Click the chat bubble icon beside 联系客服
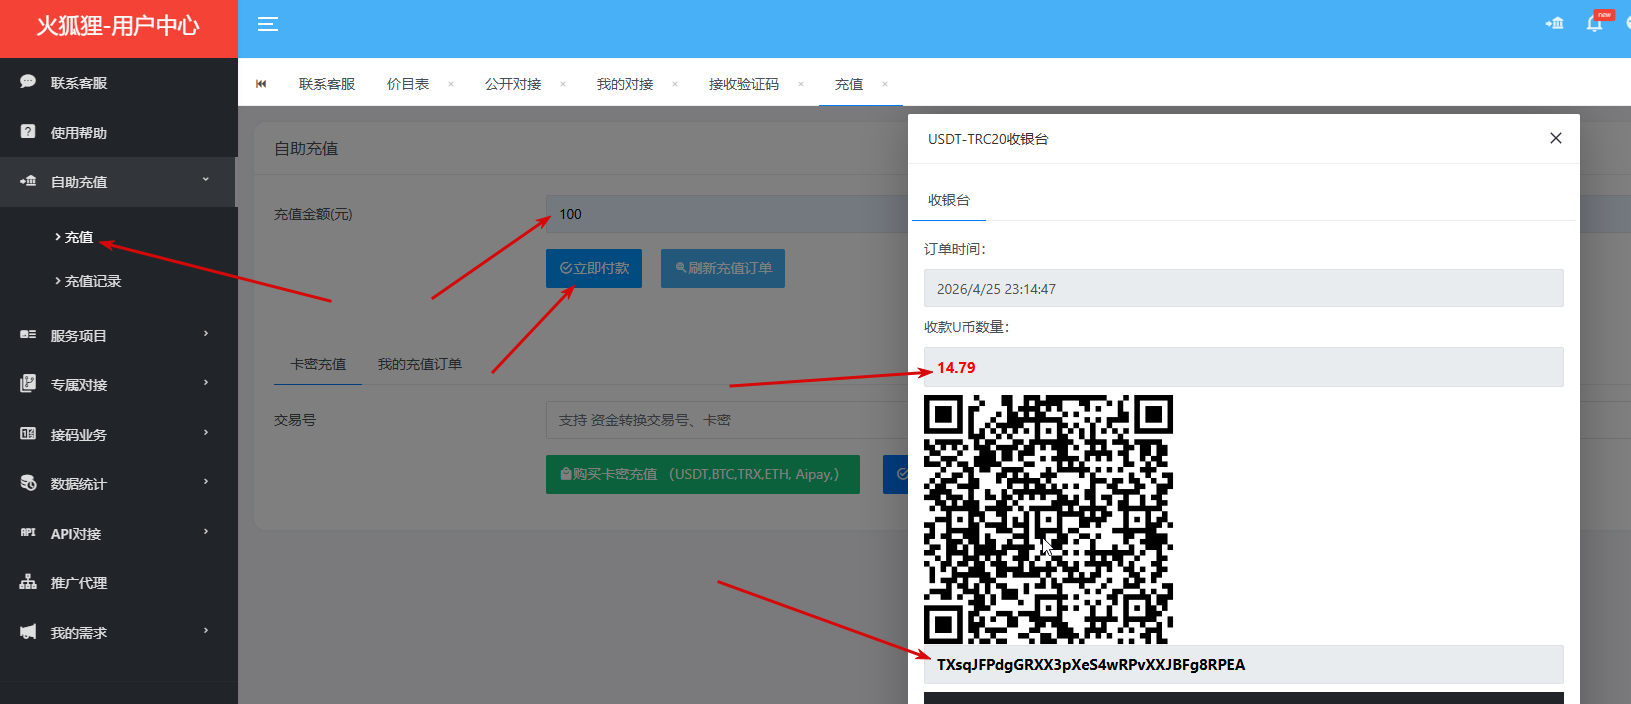The height and width of the screenshot is (704, 1631). pyautogui.click(x=28, y=82)
